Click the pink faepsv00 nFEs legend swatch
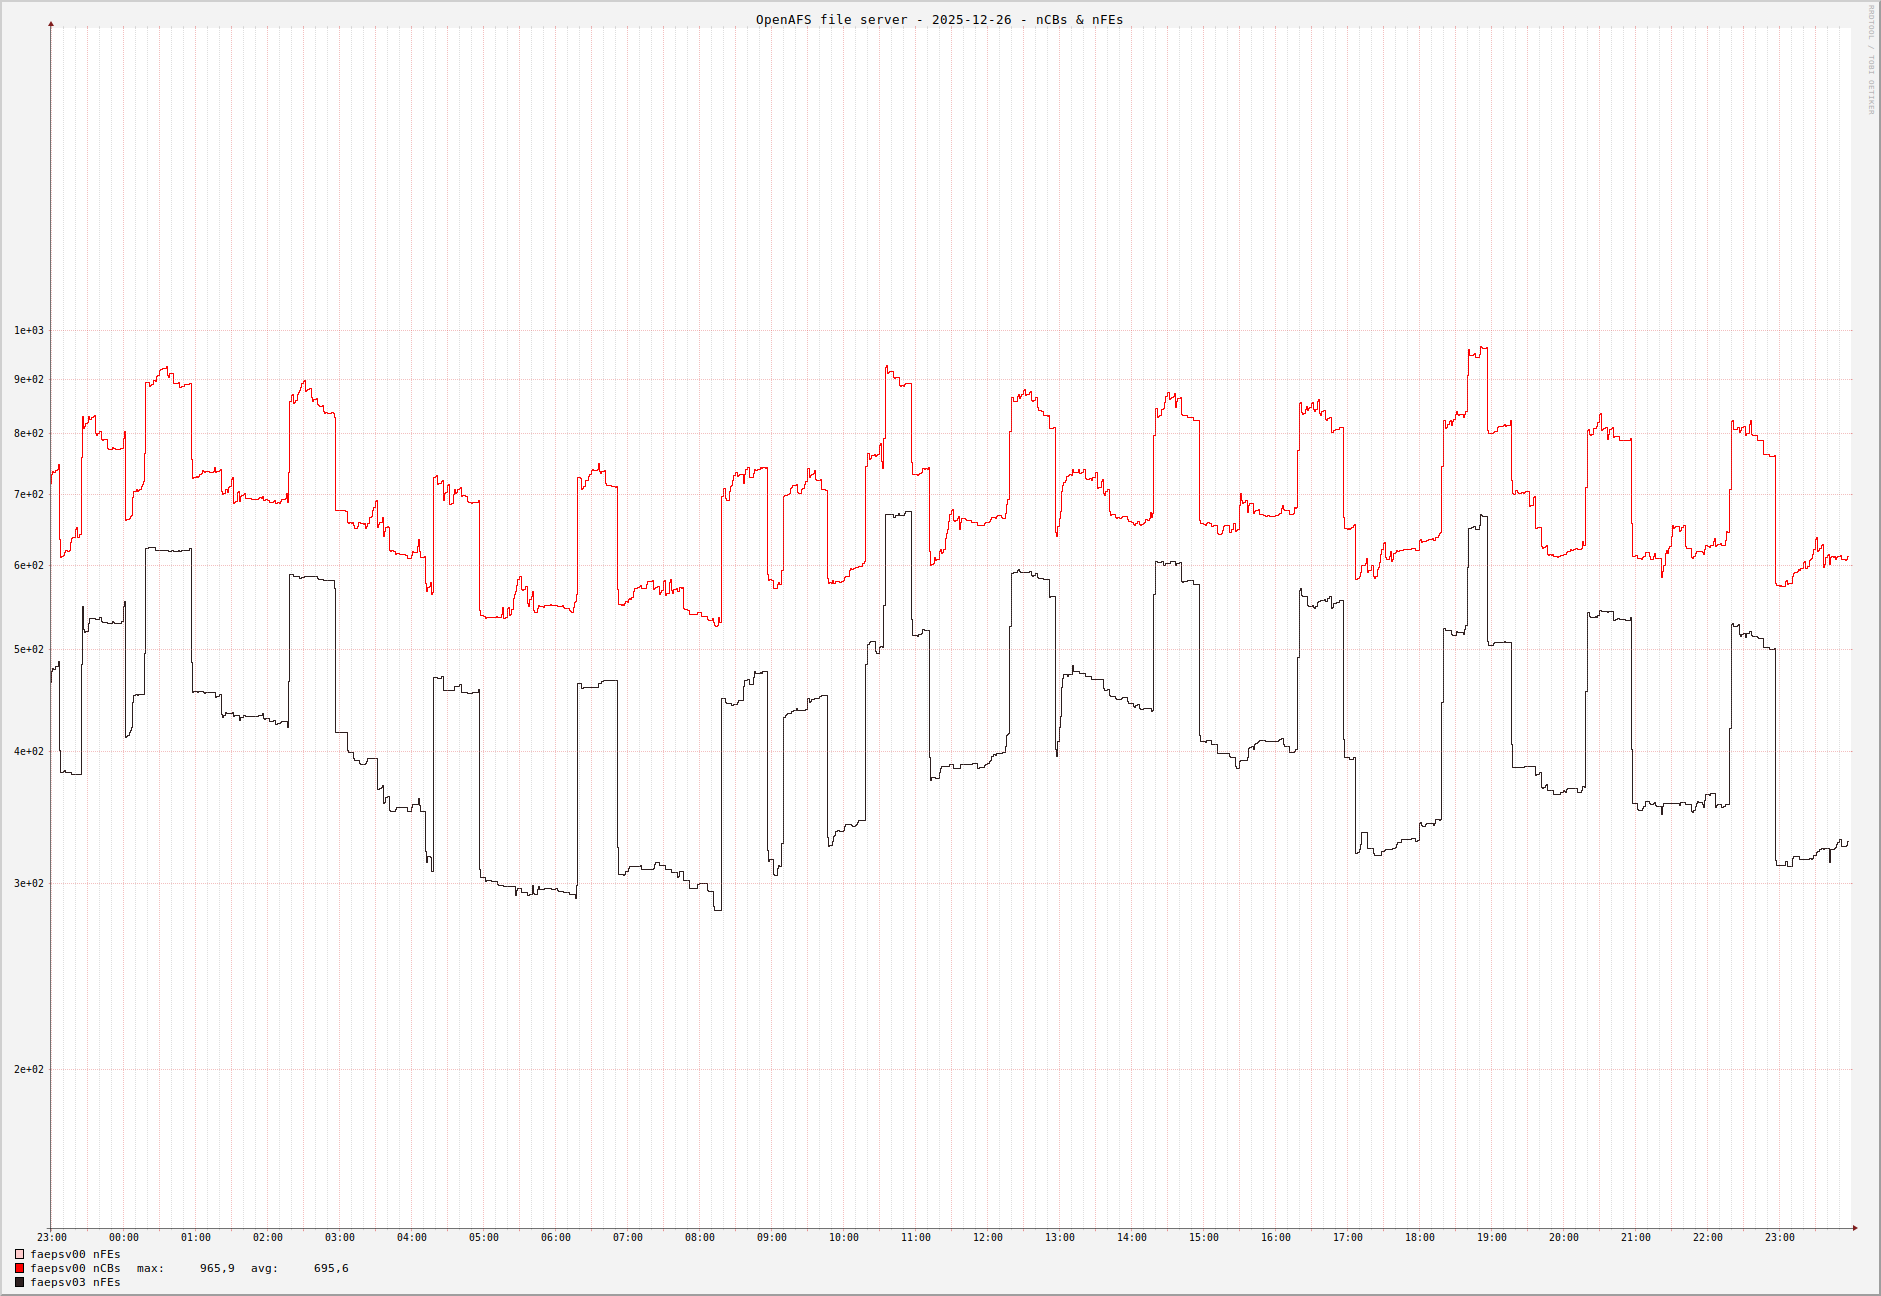This screenshot has width=1881, height=1296. 19,1254
